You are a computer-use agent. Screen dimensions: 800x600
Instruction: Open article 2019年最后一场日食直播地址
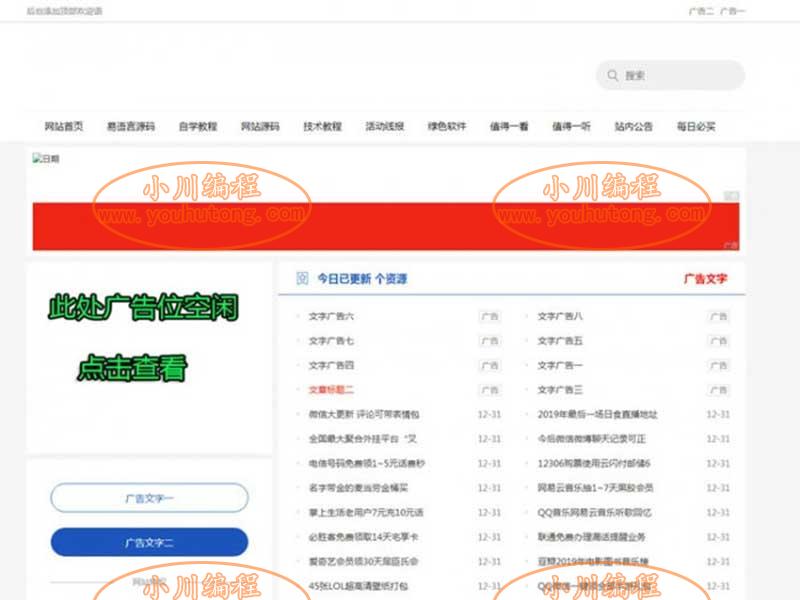[x=597, y=414]
